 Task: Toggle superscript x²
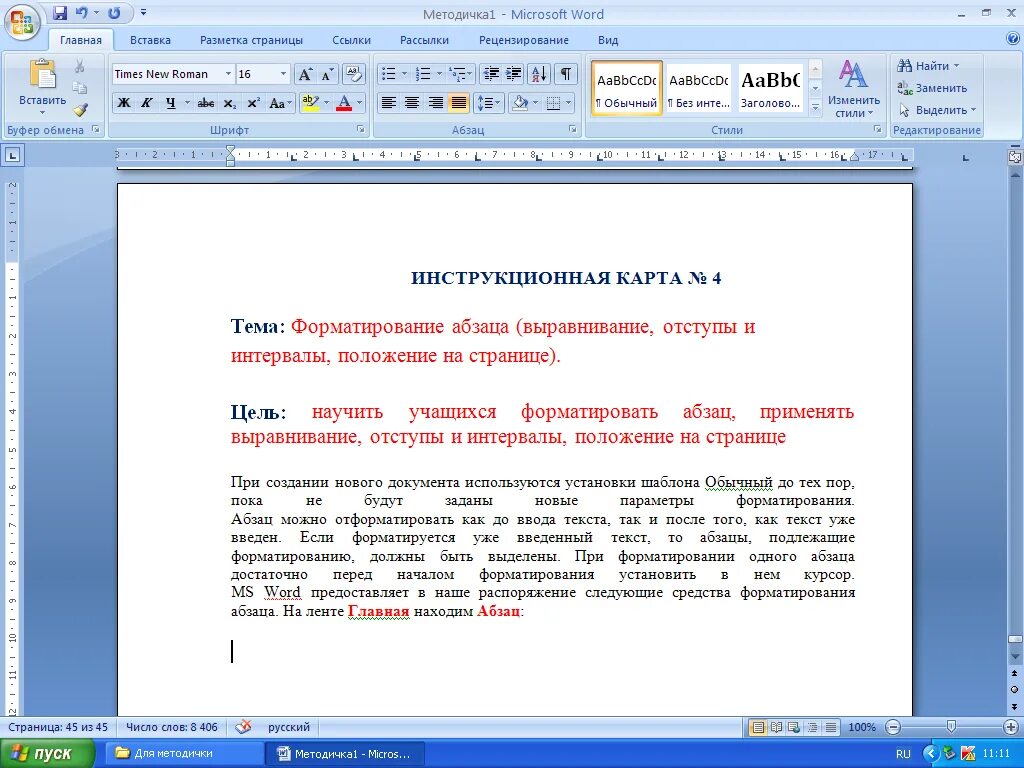pos(253,103)
